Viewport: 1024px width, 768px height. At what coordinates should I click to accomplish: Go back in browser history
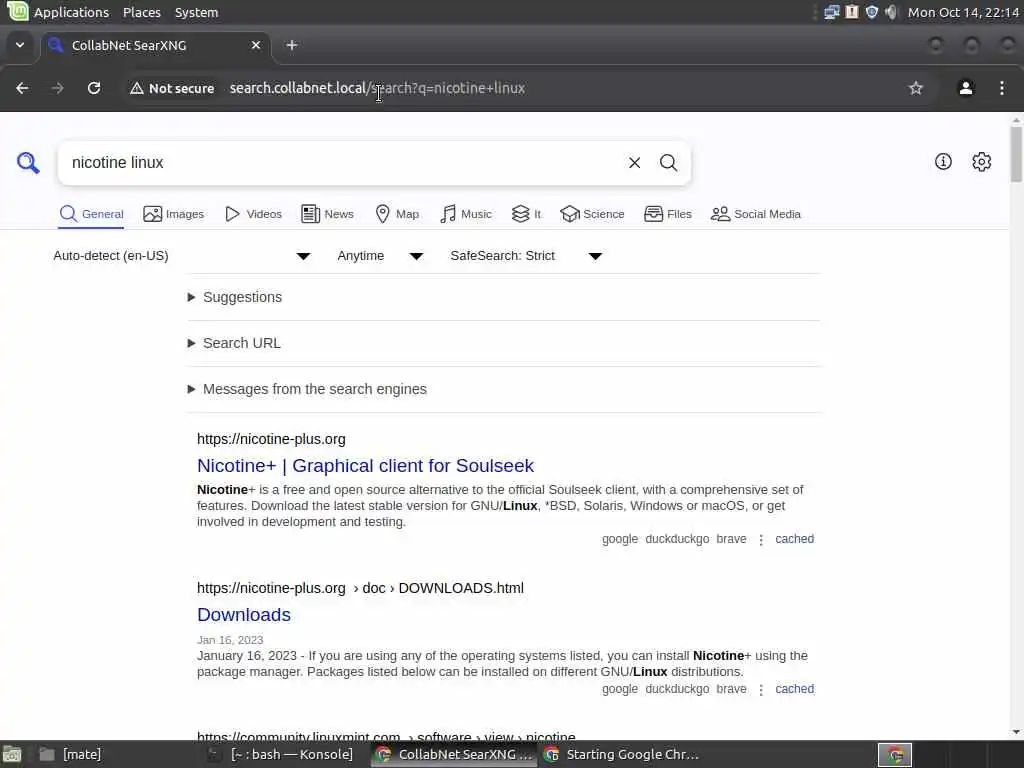point(22,88)
